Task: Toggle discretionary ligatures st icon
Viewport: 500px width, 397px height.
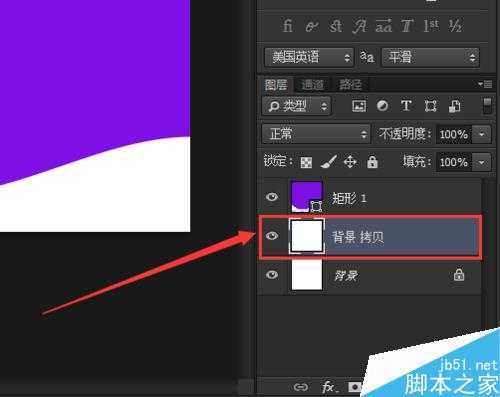Action: (x=336, y=26)
